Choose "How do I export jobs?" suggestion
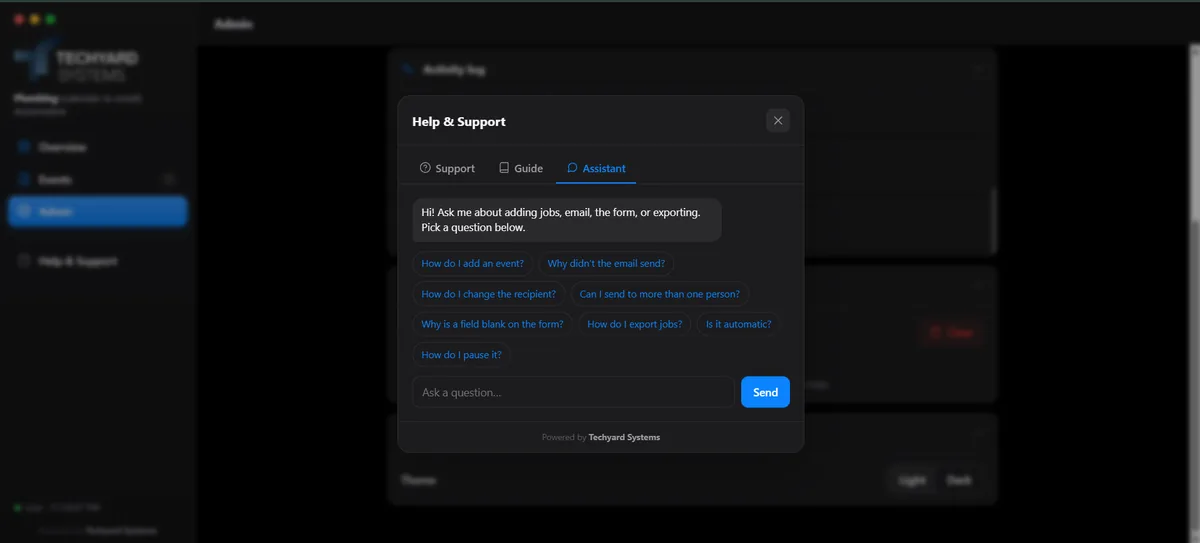1200x543 pixels. pos(635,324)
